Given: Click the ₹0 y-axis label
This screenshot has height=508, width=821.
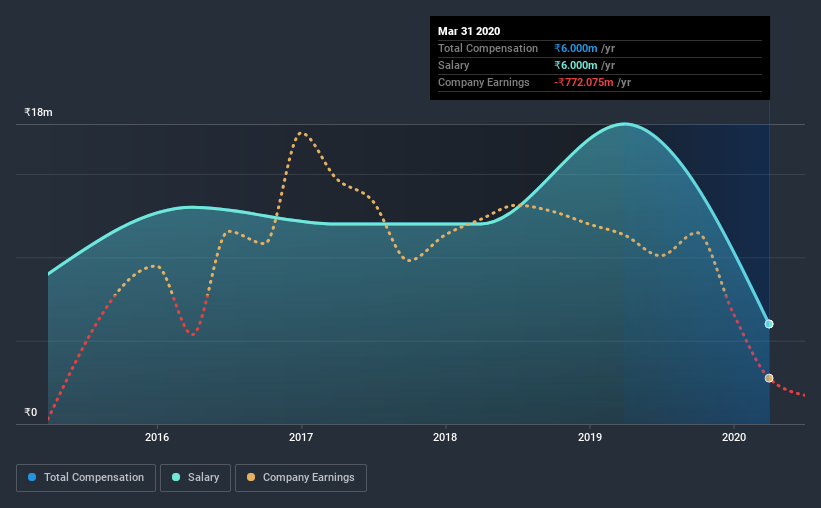Looking at the screenshot, I should click(x=31, y=412).
